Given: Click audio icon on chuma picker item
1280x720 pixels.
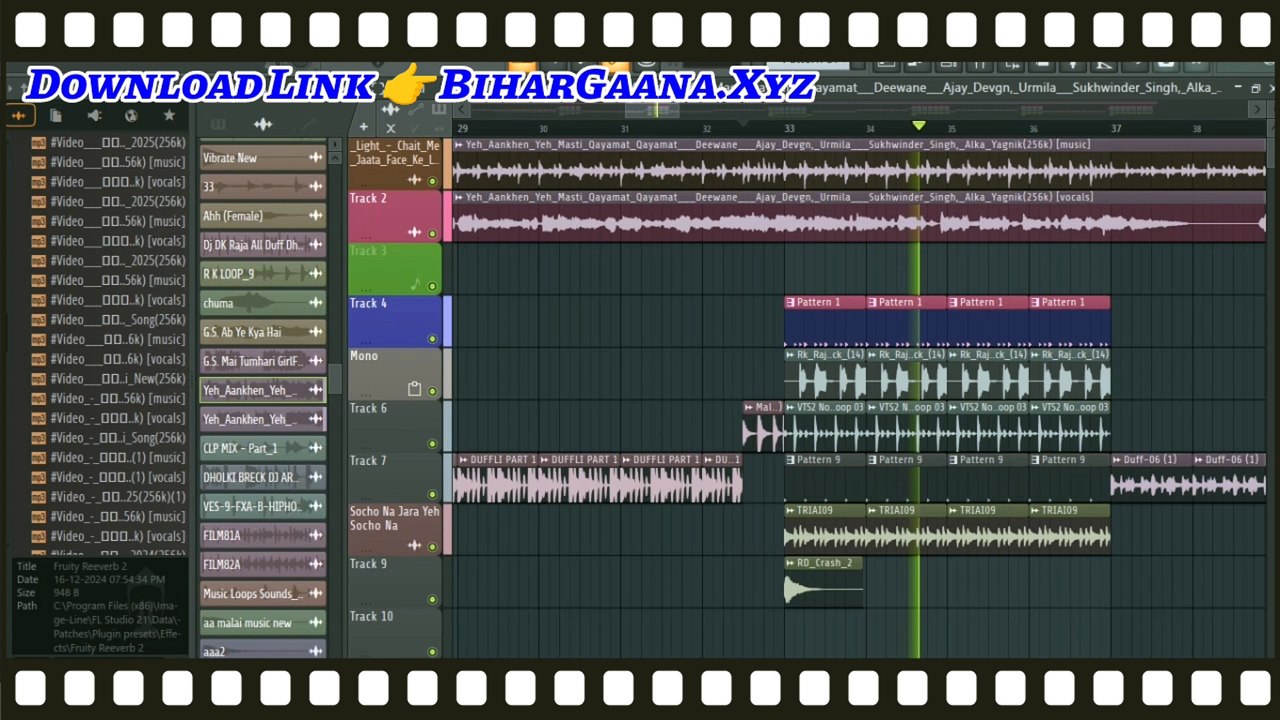Looking at the screenshot, I should (x=315, y=303).
